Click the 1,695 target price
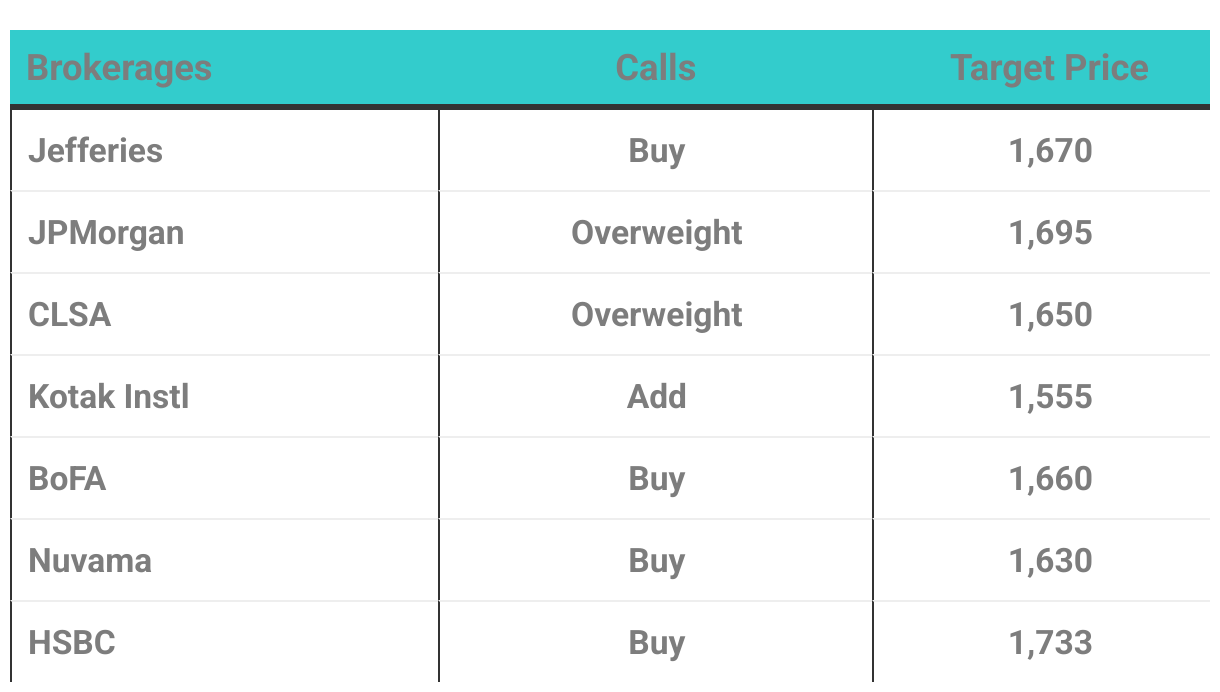Viewport: 1220px width, 692px height. (1050, 233)
